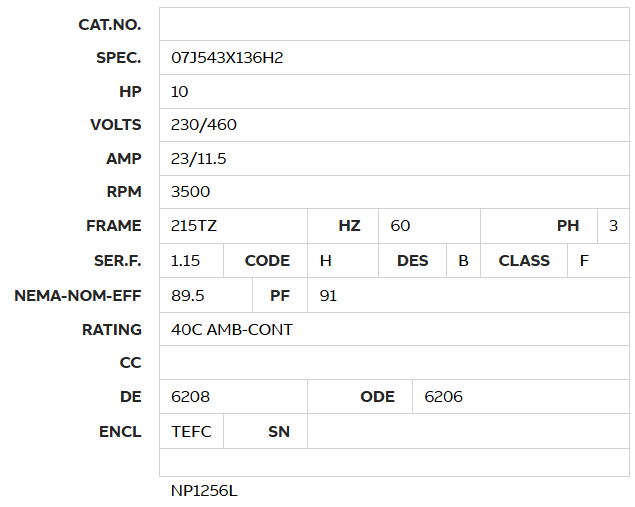Click the CLASS value F

[x=584, y=260]
